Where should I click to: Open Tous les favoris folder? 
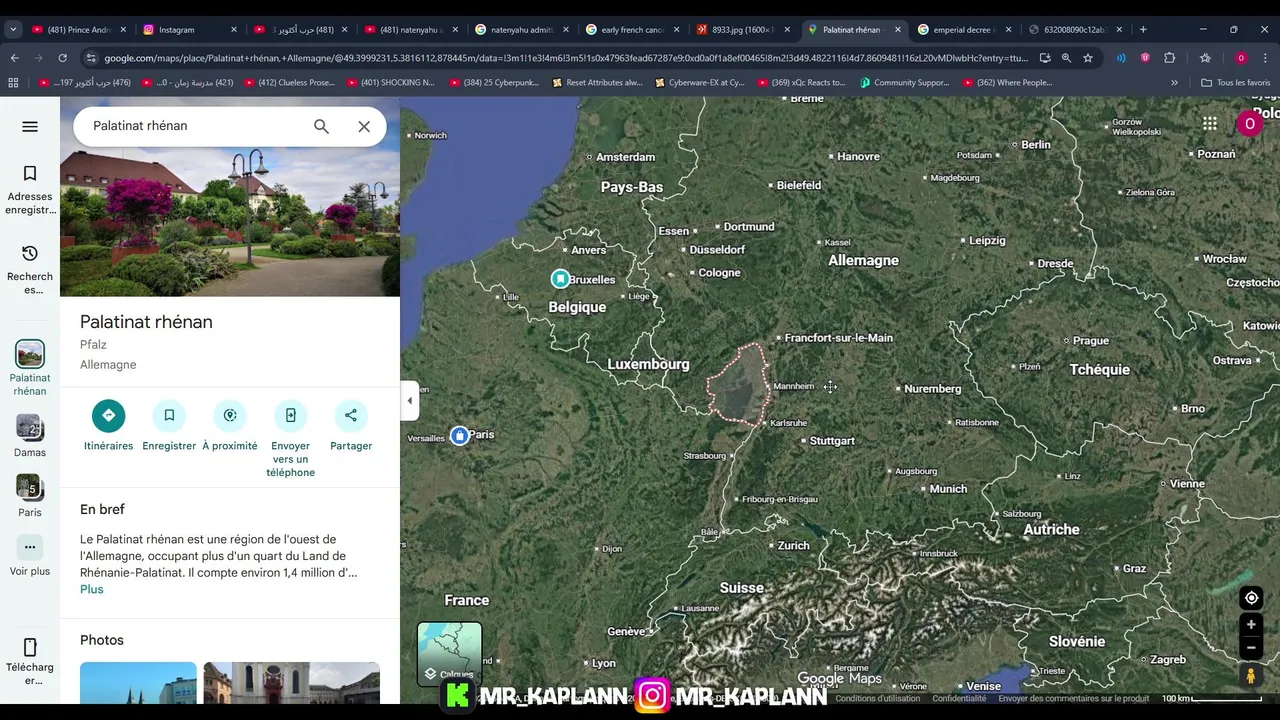click(x=1236, y=83)
